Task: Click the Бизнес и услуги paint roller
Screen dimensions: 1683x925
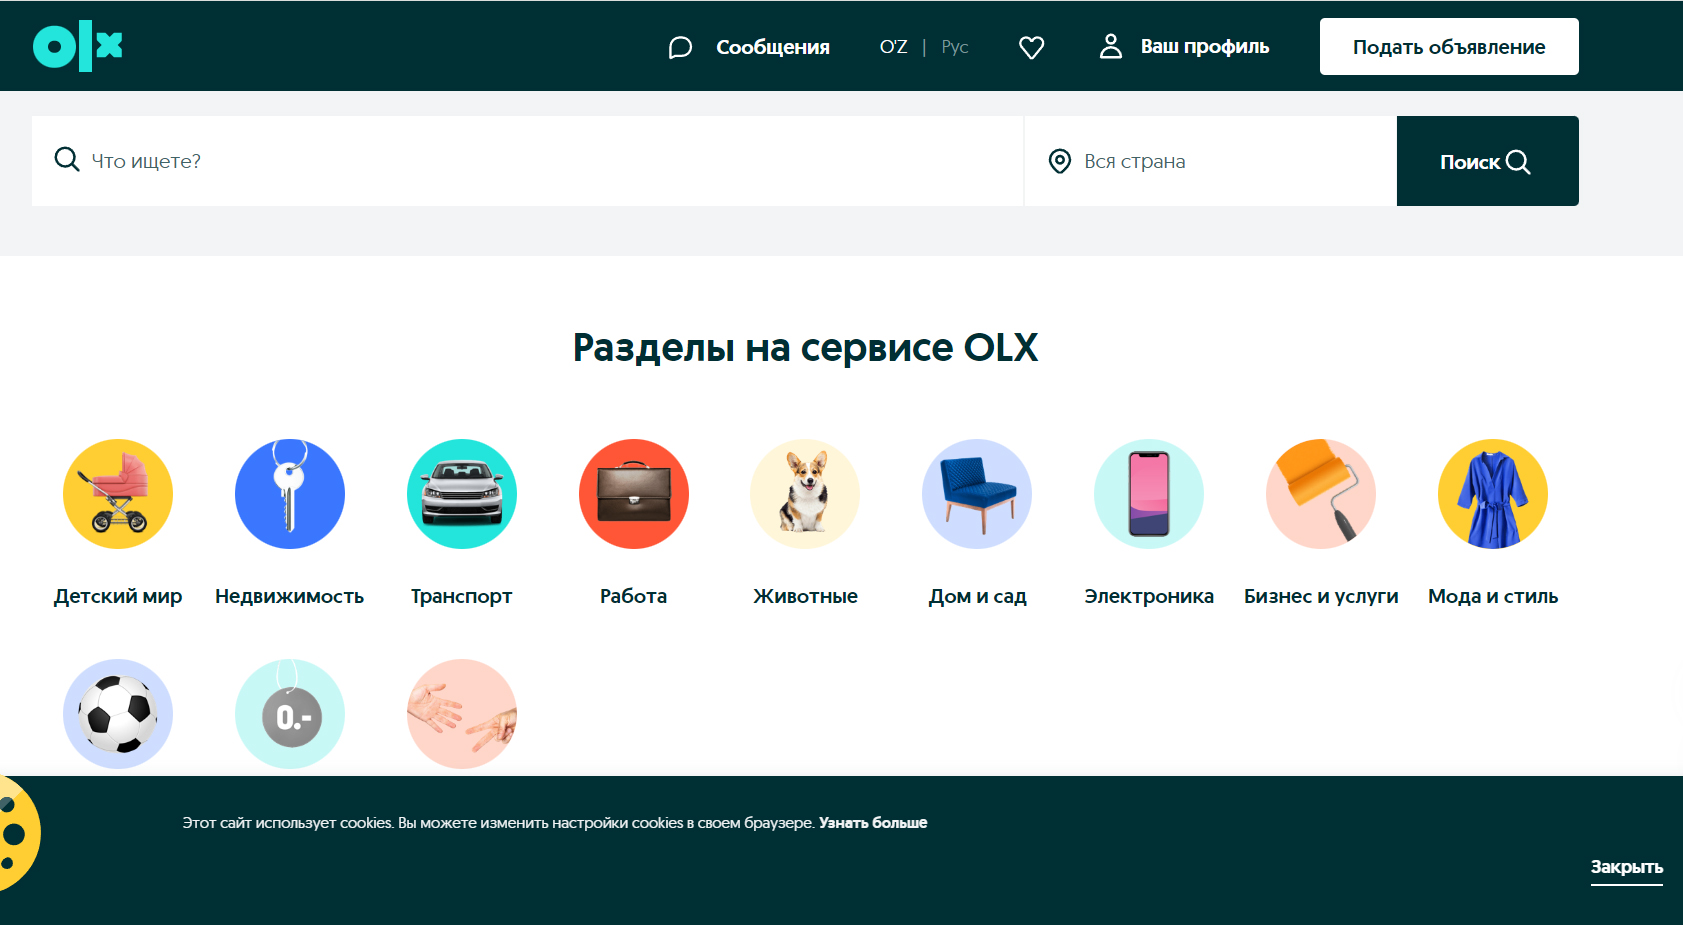Action: 1321,494
